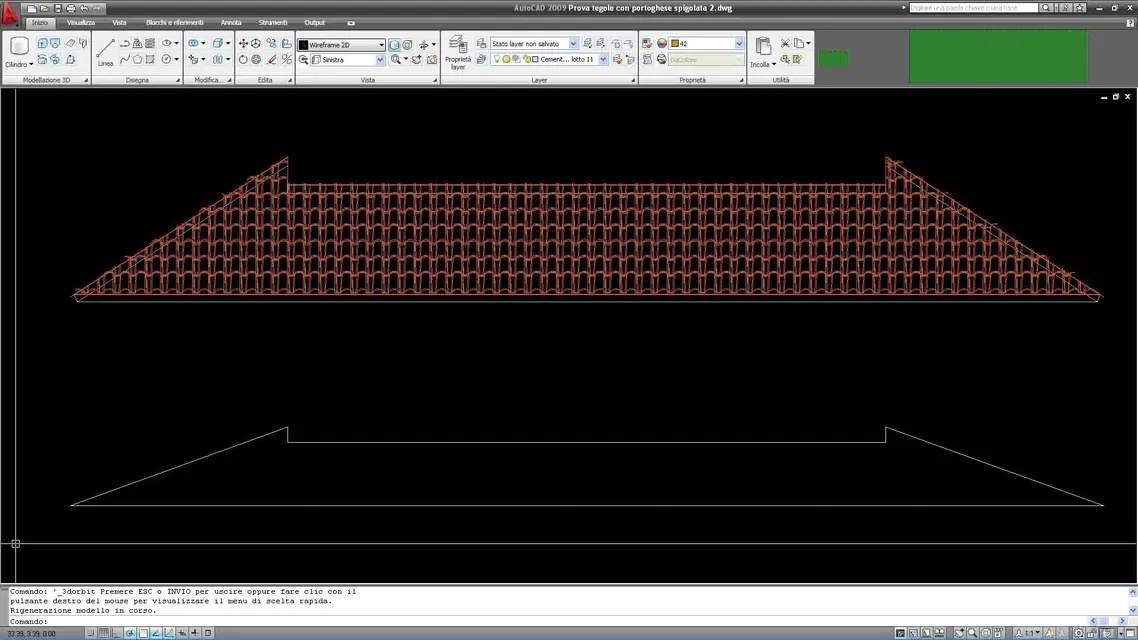Click the Move tool in Edita panel
This screenshot has width=1138, height=640.
(x=243, y=44)
